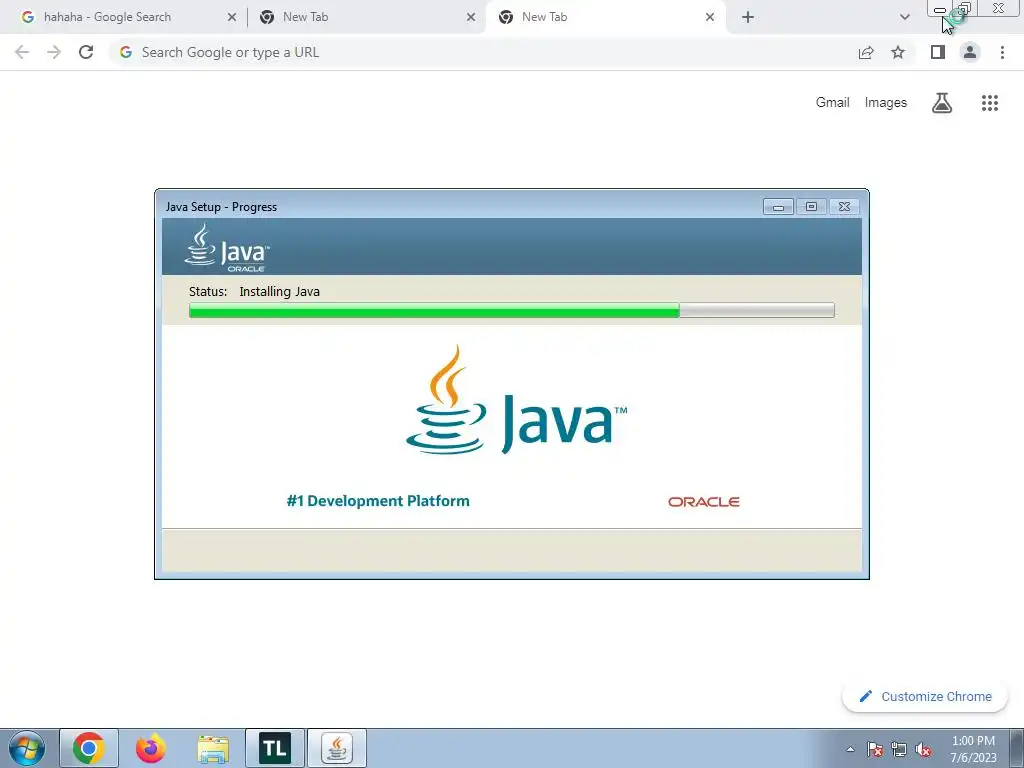1024x768 pixels.
Task: Open the Gmail link
Action: [833, 103]
